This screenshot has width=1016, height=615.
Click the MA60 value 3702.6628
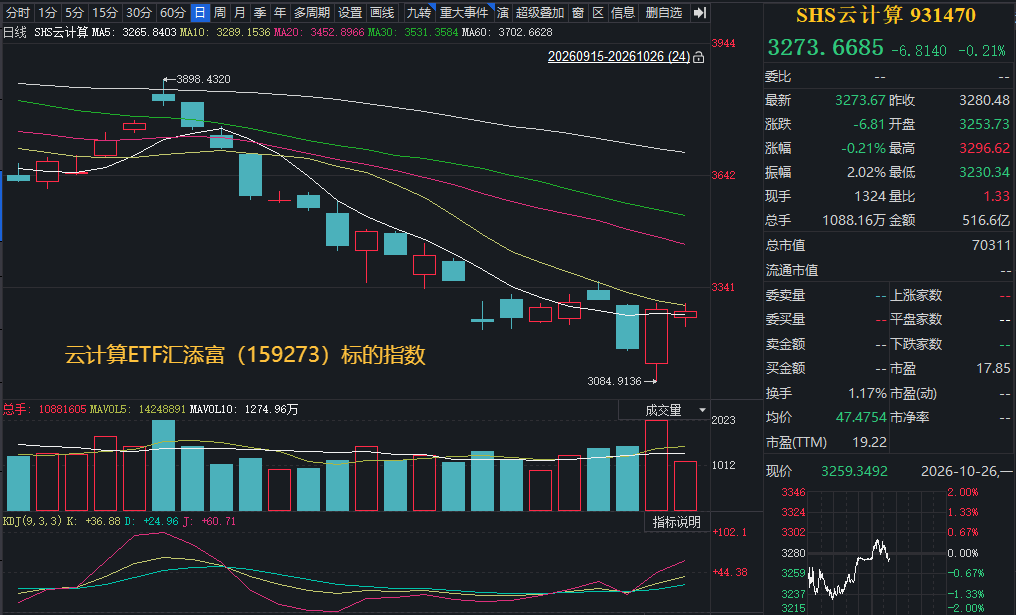pos(525,32)
